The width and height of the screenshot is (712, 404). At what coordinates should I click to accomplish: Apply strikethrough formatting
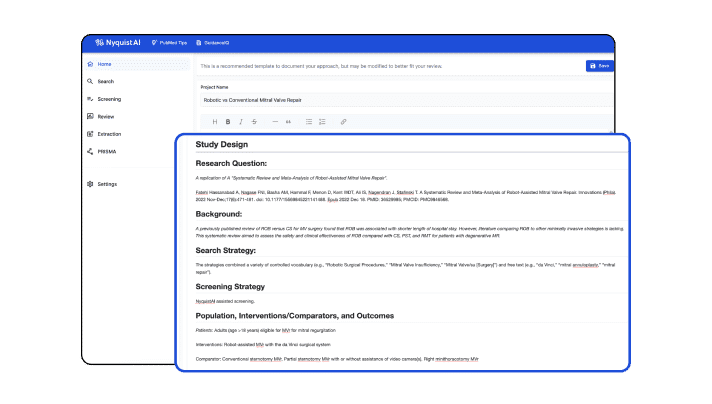[254, 122]
